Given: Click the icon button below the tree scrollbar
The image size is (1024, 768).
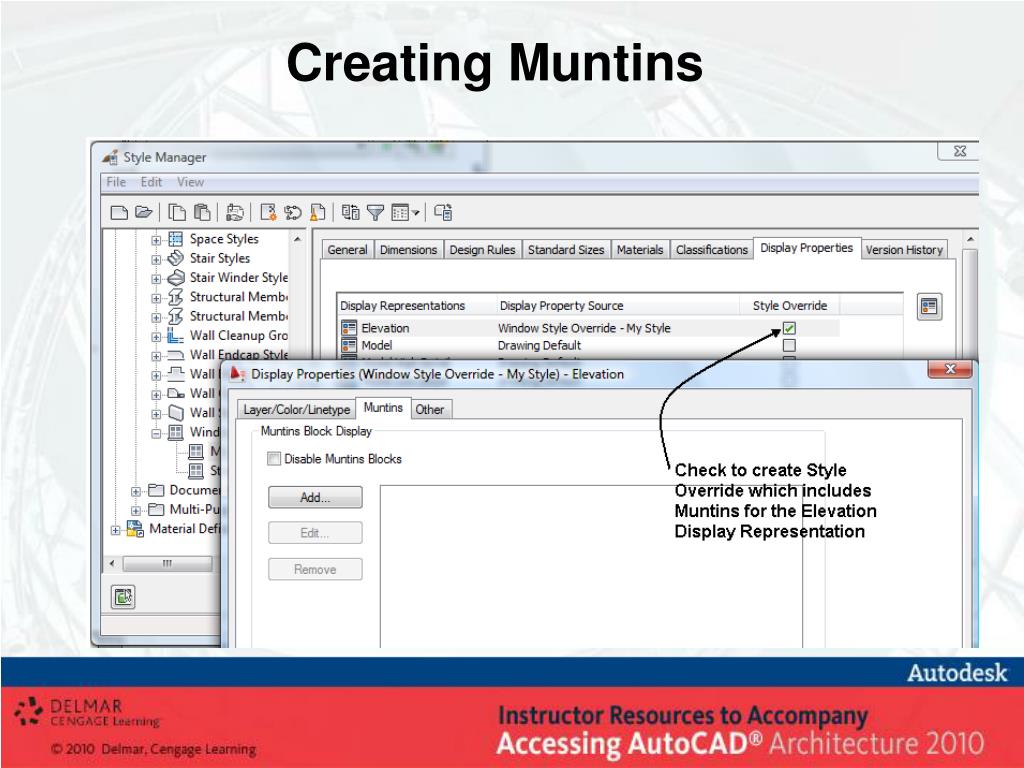Looking at the screenshot, I should click(123, 596).
